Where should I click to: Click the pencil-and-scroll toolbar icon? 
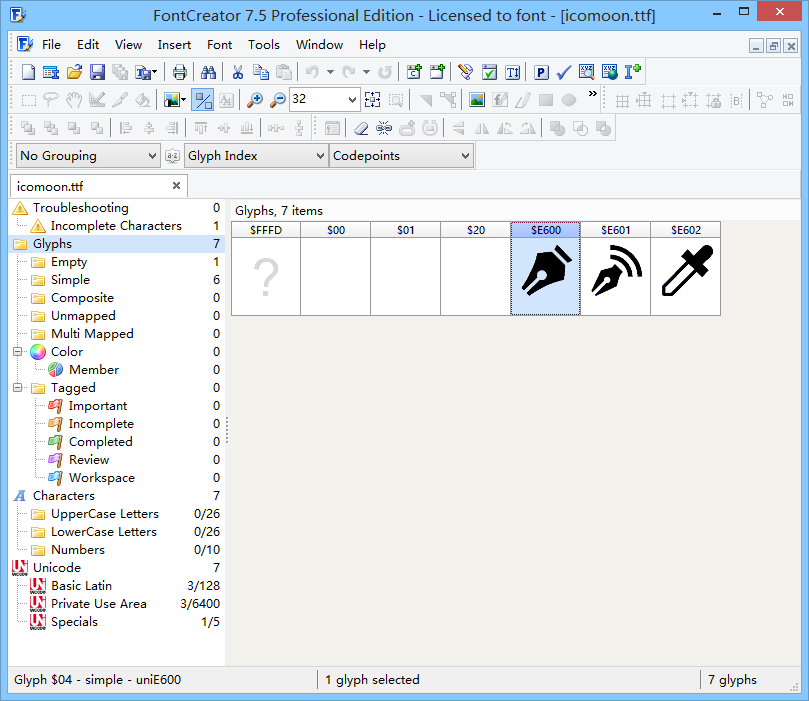click(x=465, y=72)
